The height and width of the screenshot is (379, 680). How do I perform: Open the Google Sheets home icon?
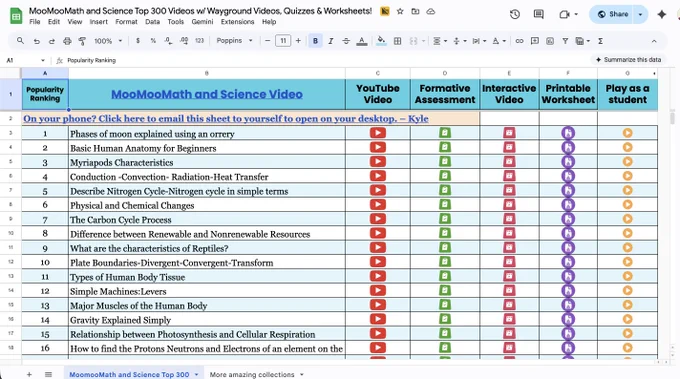point(16,16)
